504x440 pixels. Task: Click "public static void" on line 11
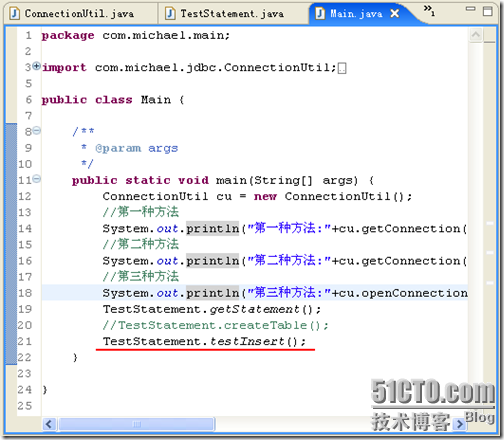140,181
